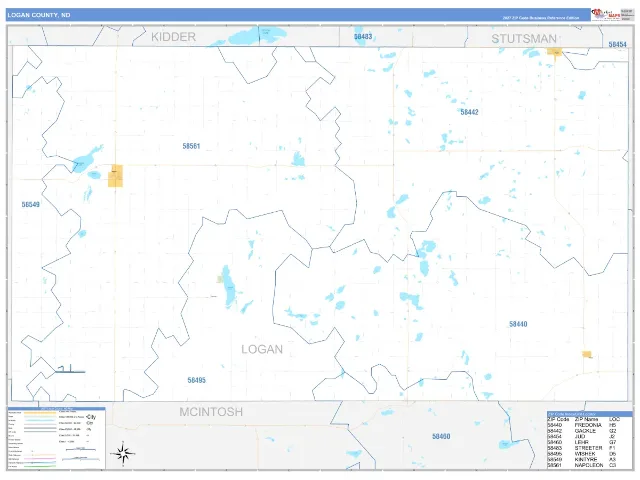Image resolution: width=640 pixels, height=480 pixels.
Task: Click the MCINTOSH county label
Action: pyautogui.click(x=211, y=412)
